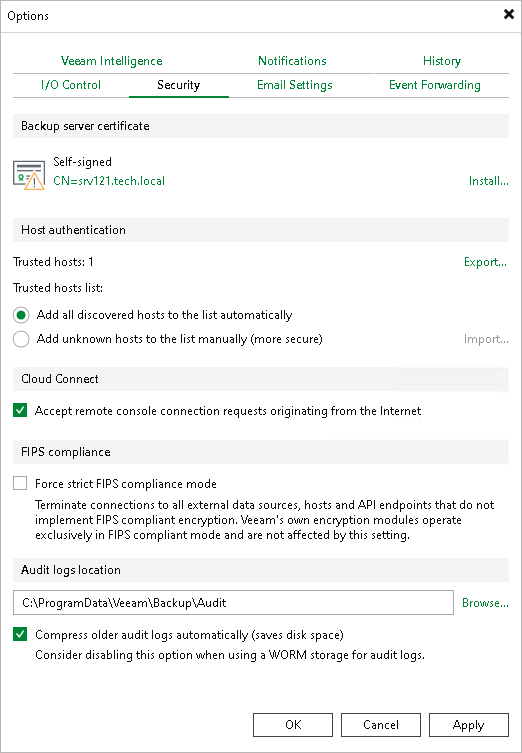
Task: Confirm settings with the OK button
Action: [293, 725]
